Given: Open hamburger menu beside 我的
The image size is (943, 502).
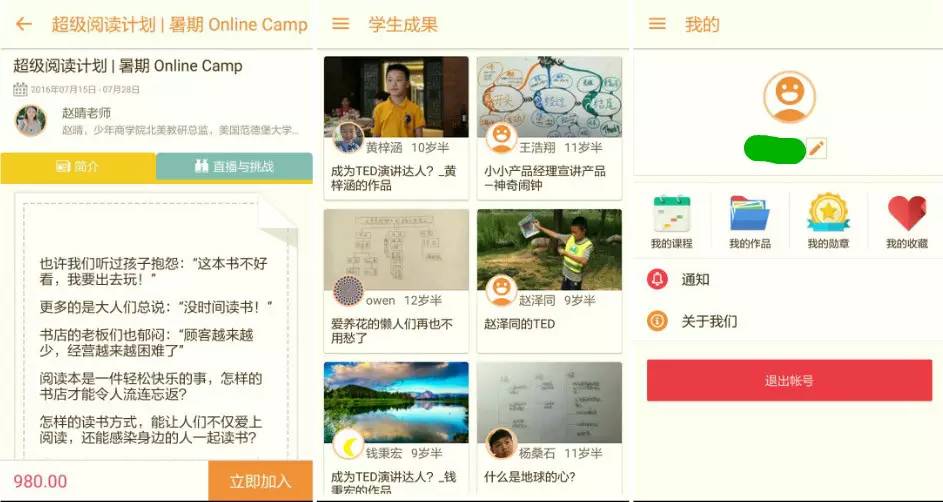Looking at the screenshot, I should (657, 24).
